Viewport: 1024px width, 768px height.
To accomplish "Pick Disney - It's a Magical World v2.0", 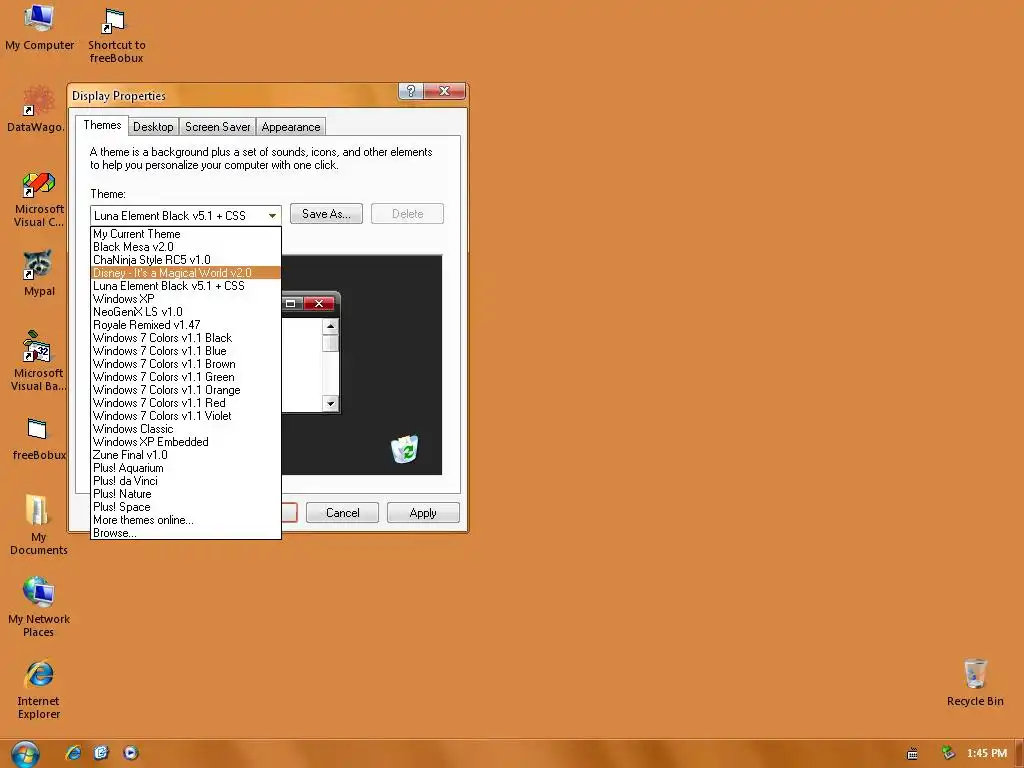I will tap(185, 273).
